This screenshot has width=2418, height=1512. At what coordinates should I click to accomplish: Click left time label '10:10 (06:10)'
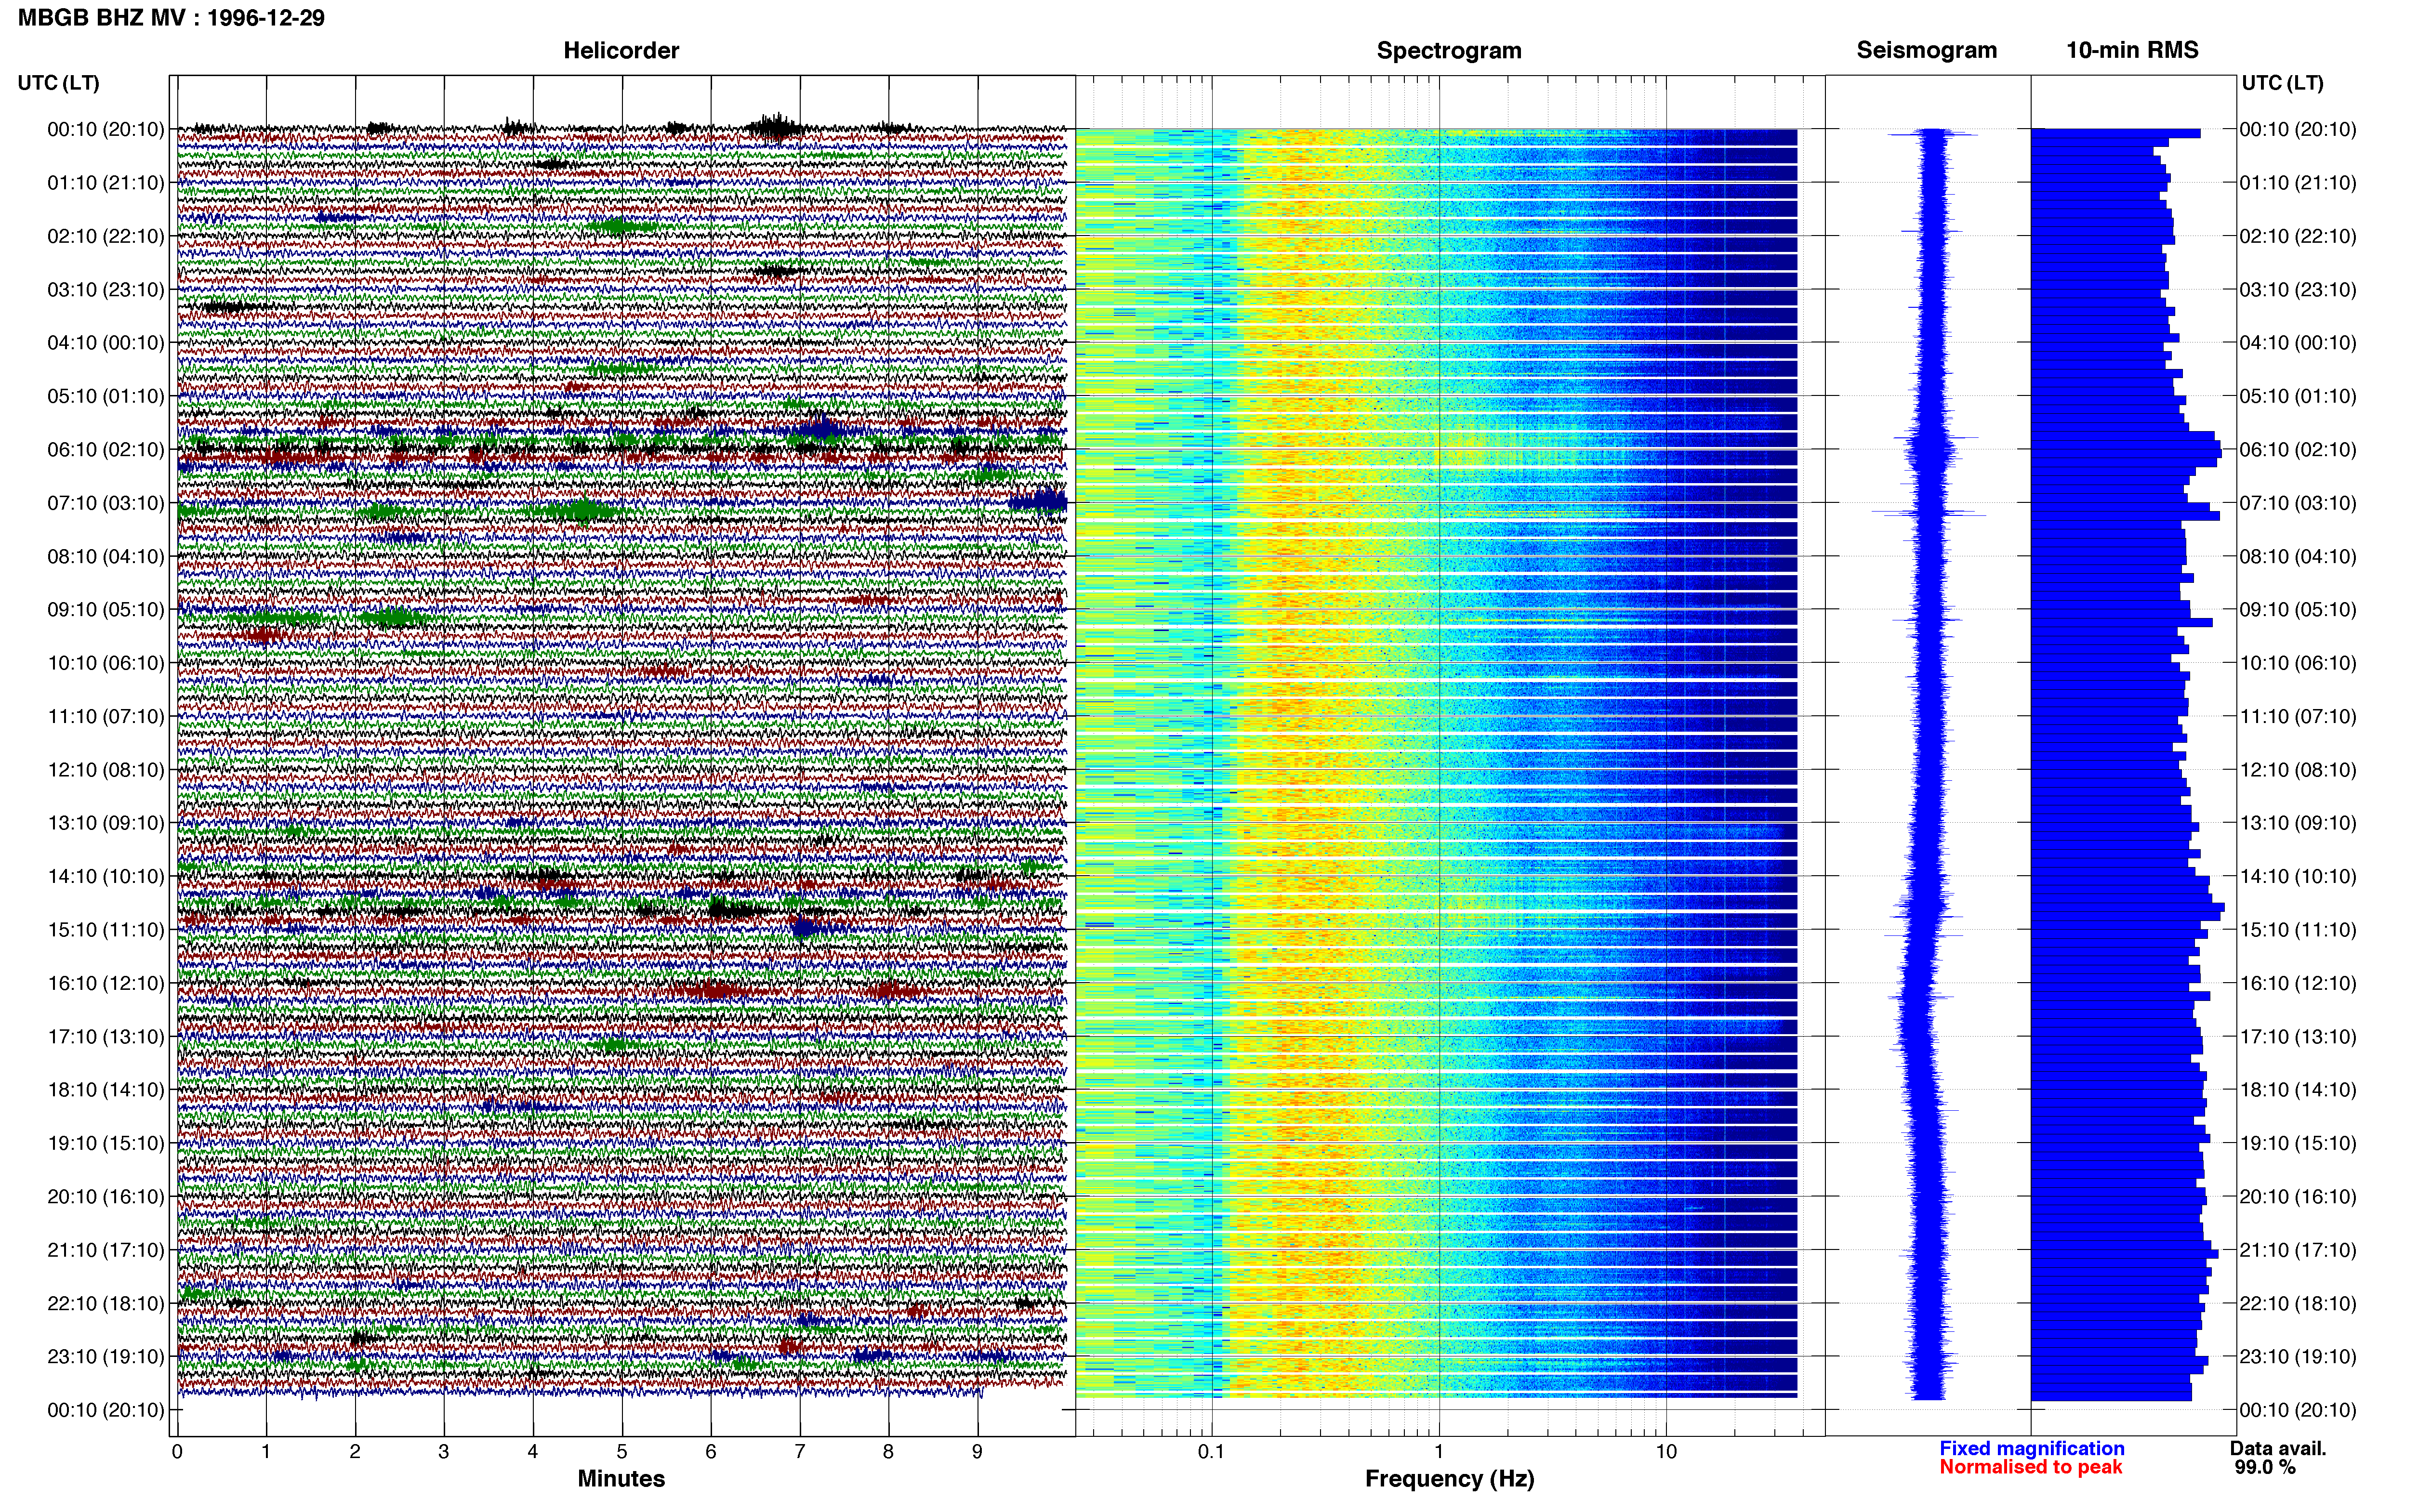106,663
